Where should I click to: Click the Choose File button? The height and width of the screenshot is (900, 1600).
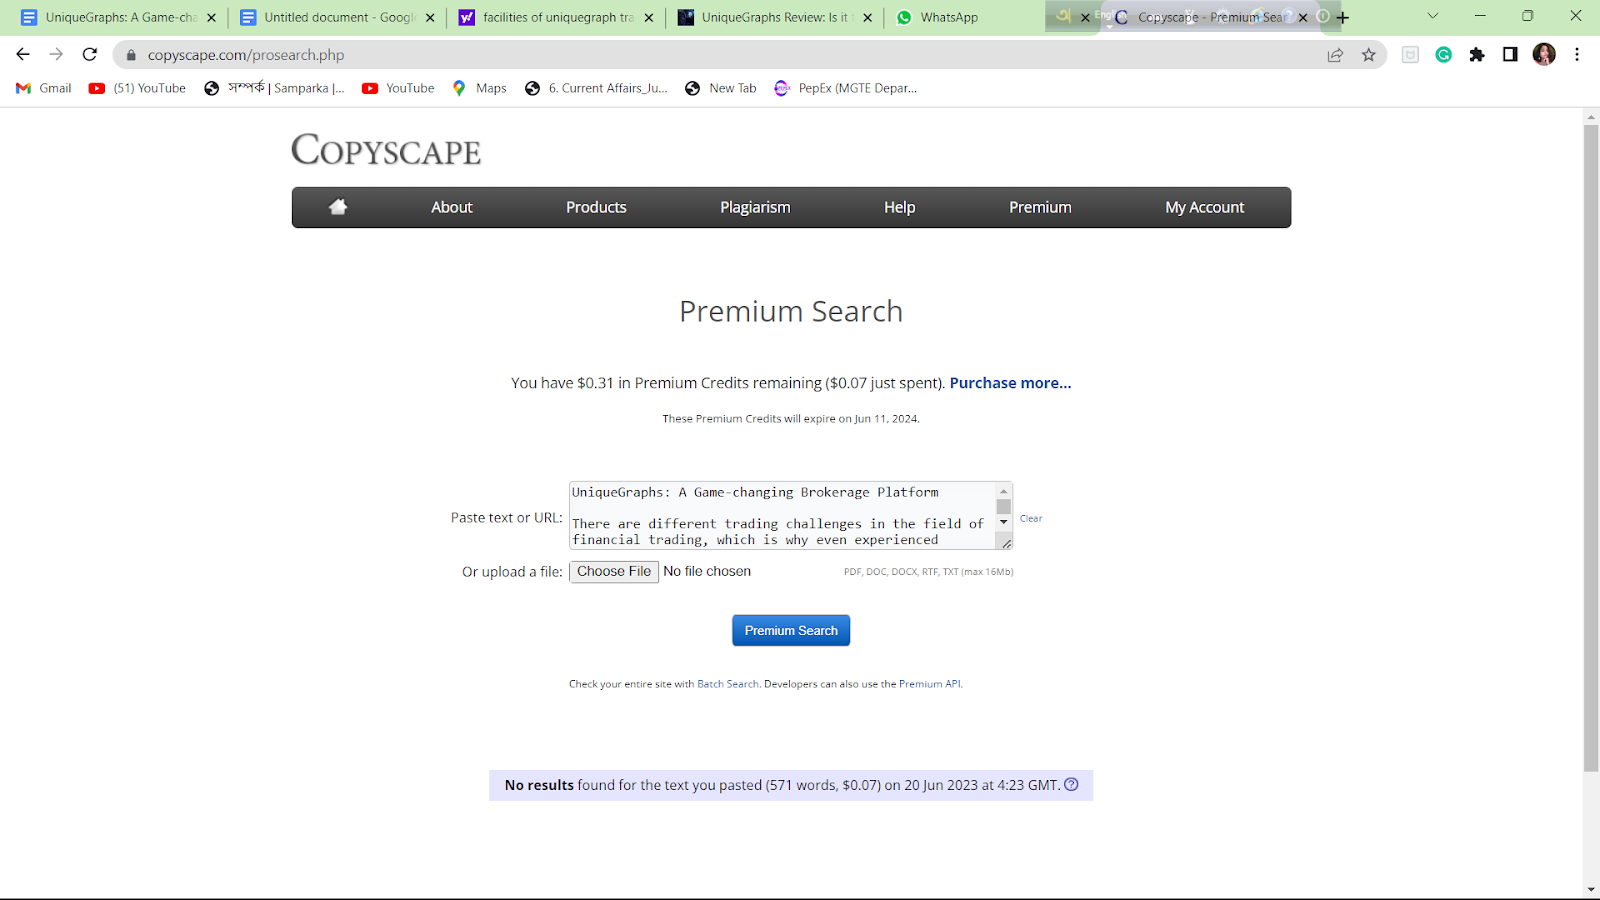614,572
